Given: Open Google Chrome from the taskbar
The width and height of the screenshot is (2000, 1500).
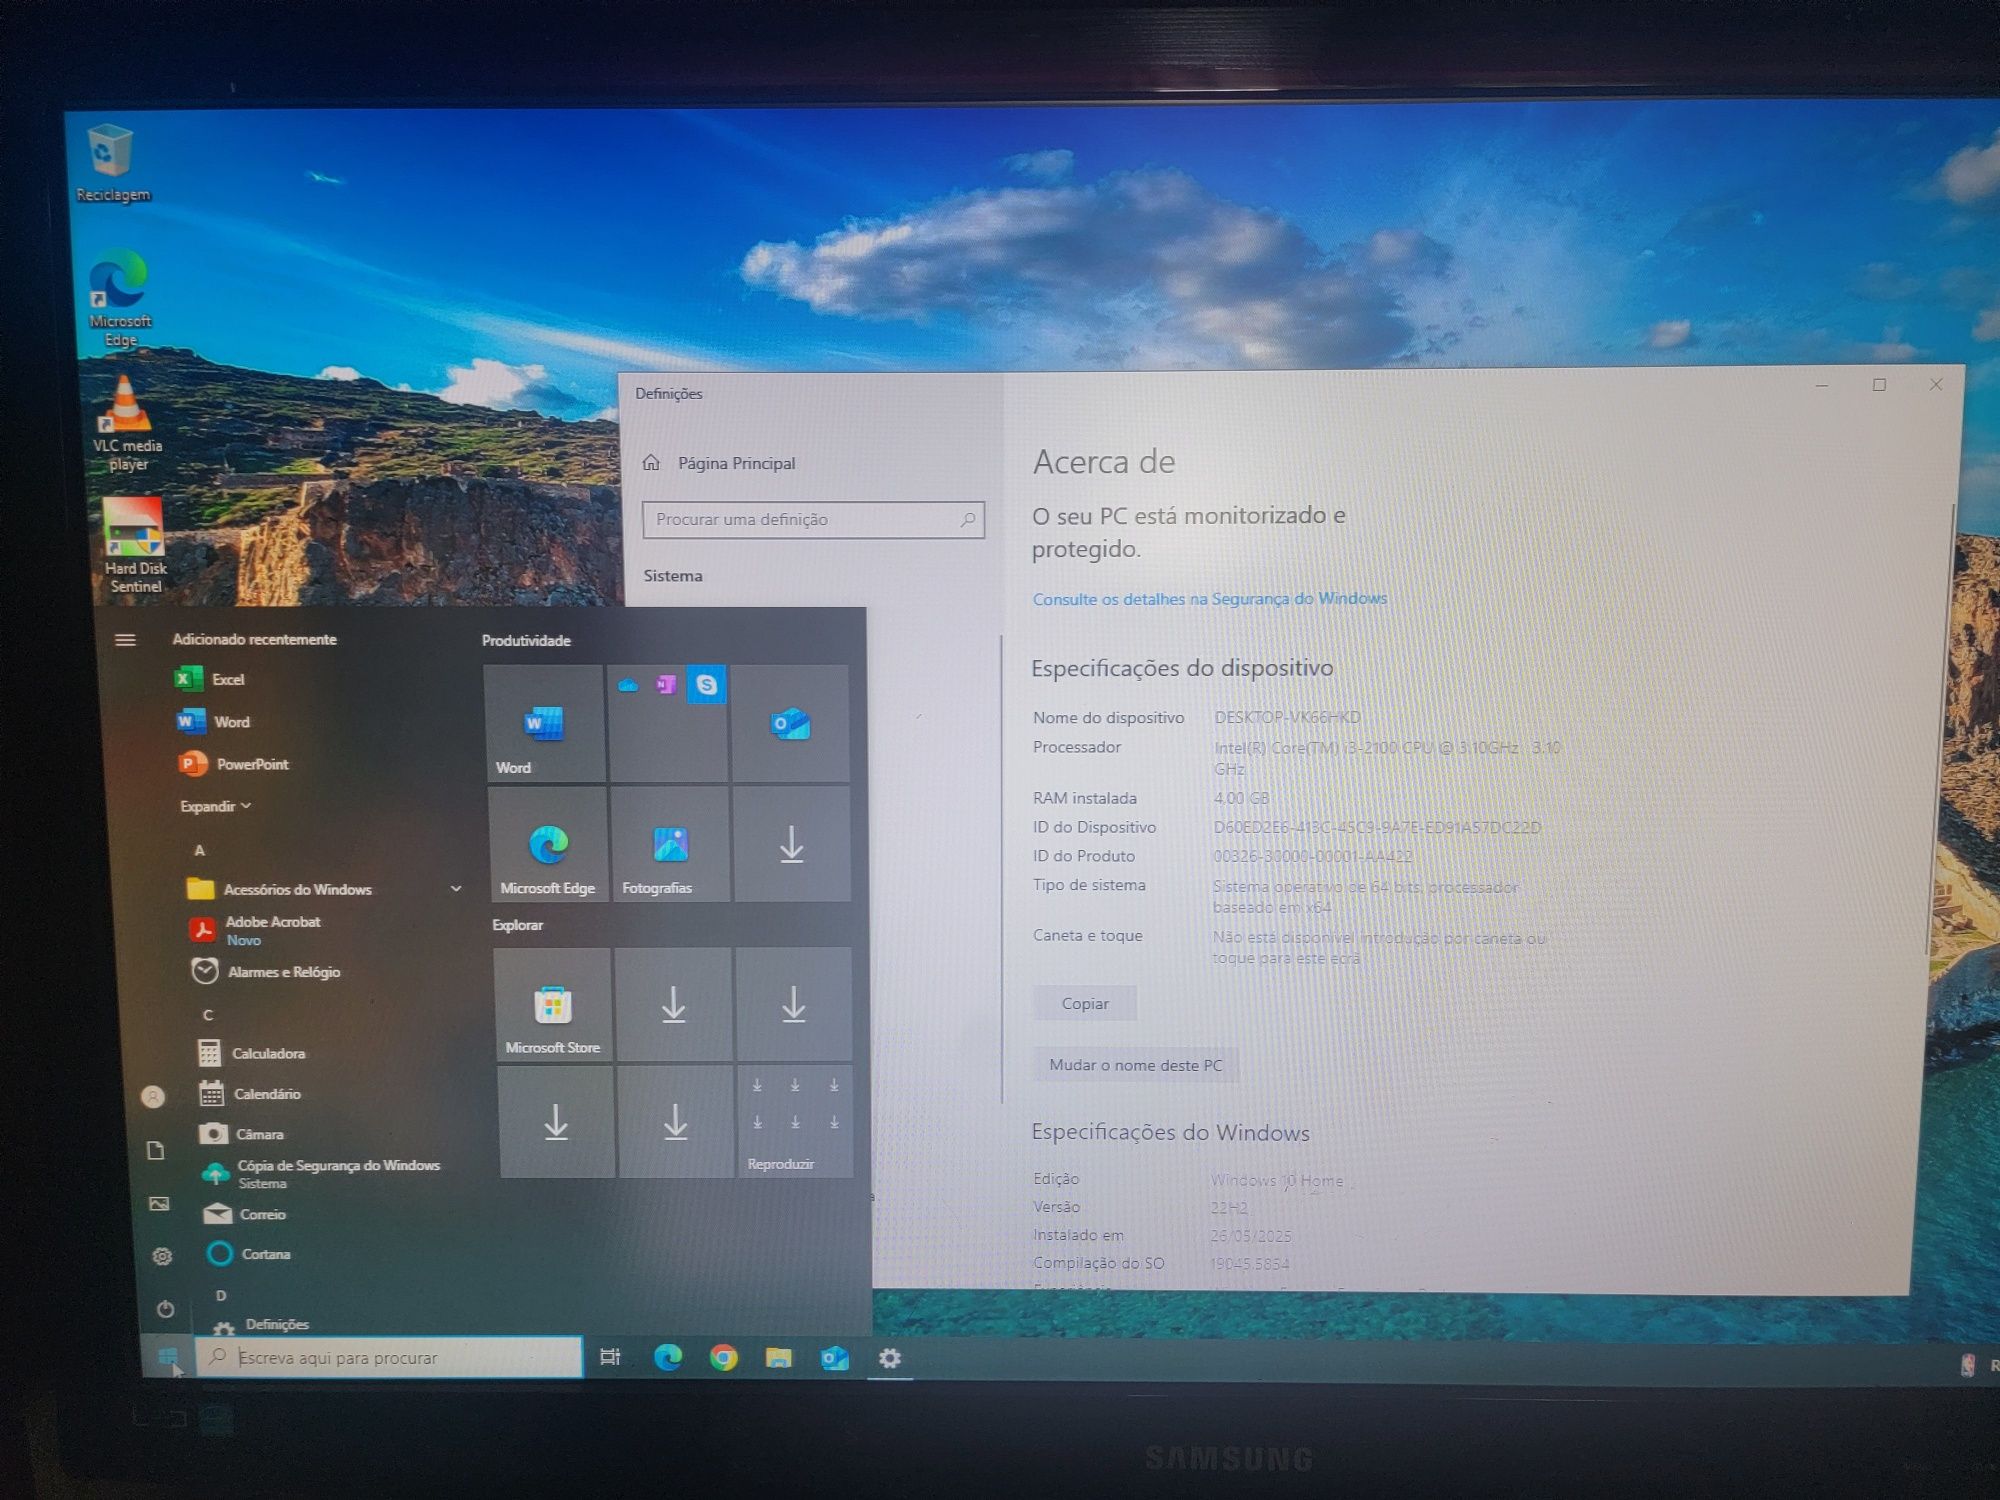Looking at the screenshot, I should (724, 1357).
